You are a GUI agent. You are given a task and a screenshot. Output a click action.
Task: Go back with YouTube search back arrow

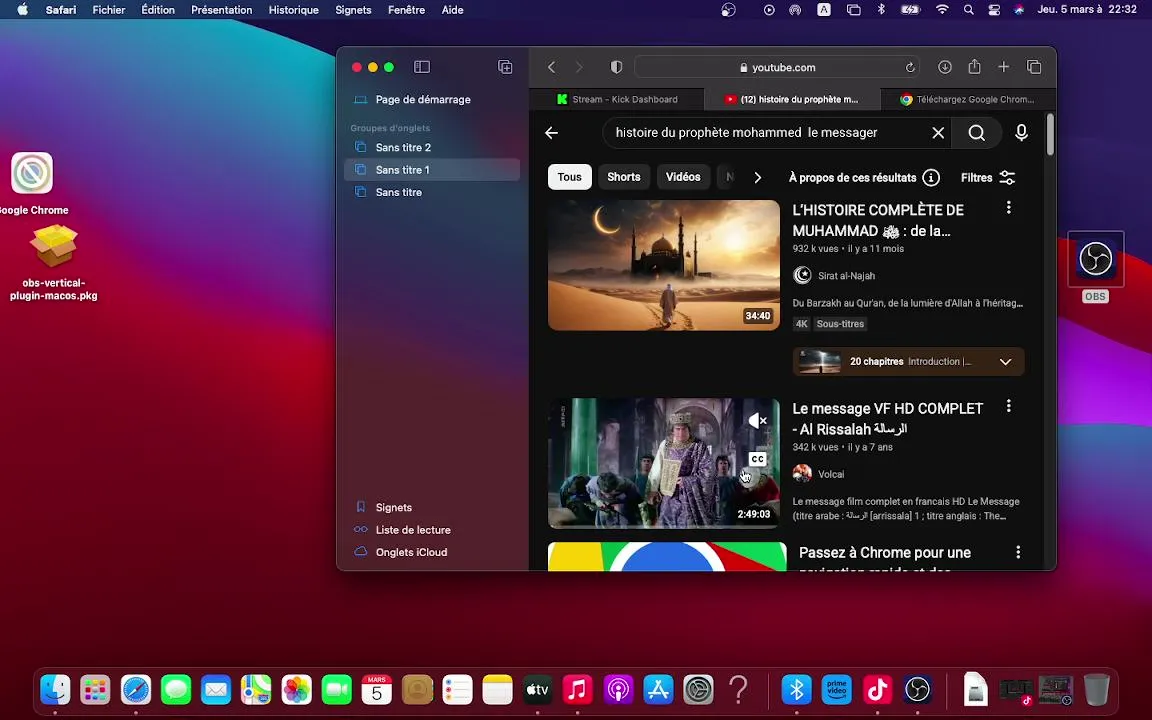point(552,132)
